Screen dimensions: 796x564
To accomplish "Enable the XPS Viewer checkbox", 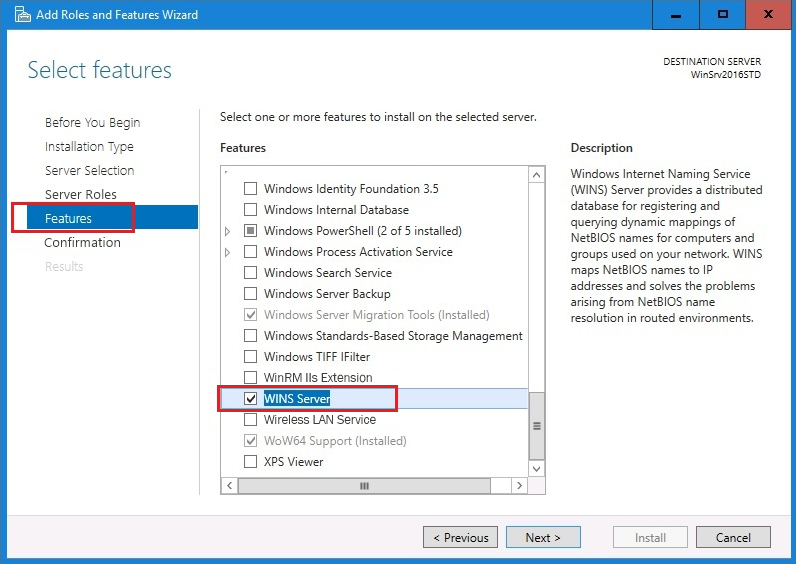I will point(251,462).
